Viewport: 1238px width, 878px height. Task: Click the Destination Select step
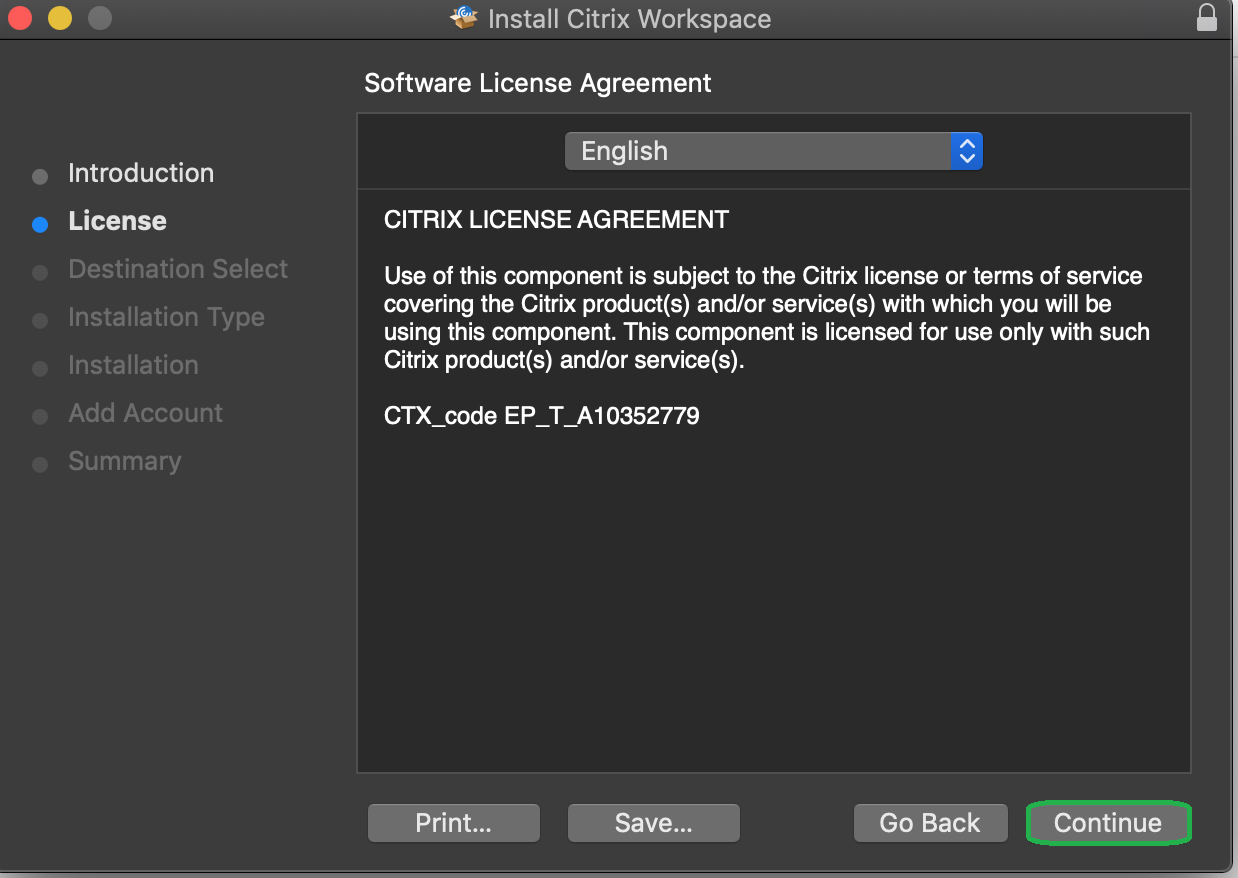pos(178,269)
